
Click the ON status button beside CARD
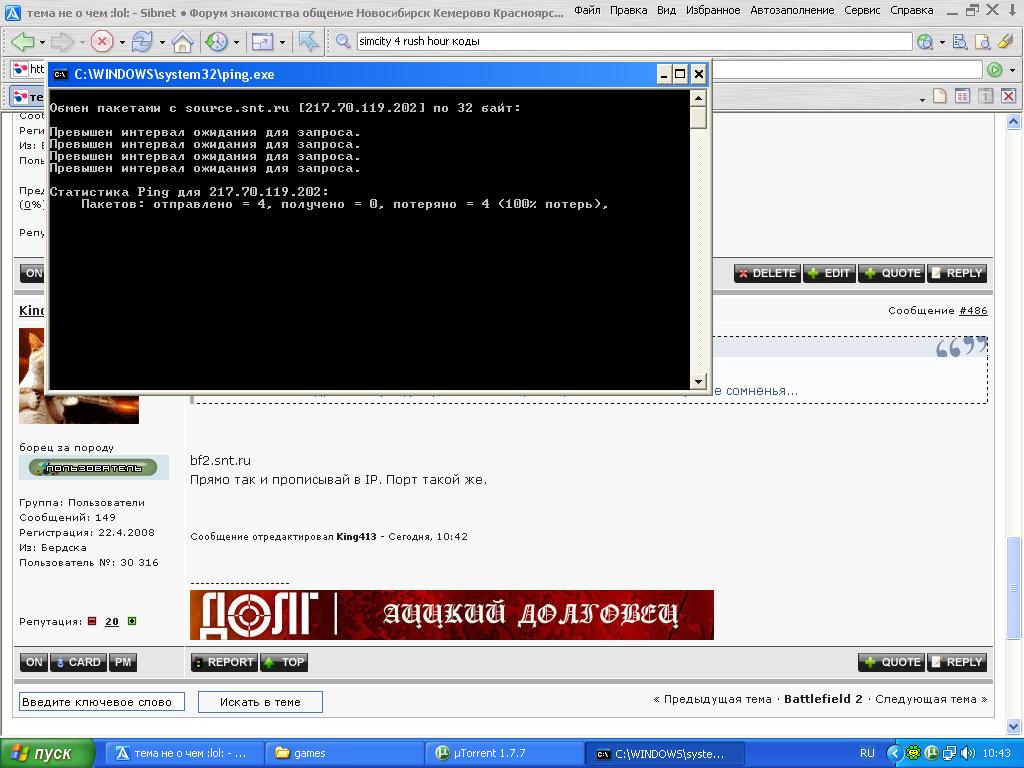(34, 662)
